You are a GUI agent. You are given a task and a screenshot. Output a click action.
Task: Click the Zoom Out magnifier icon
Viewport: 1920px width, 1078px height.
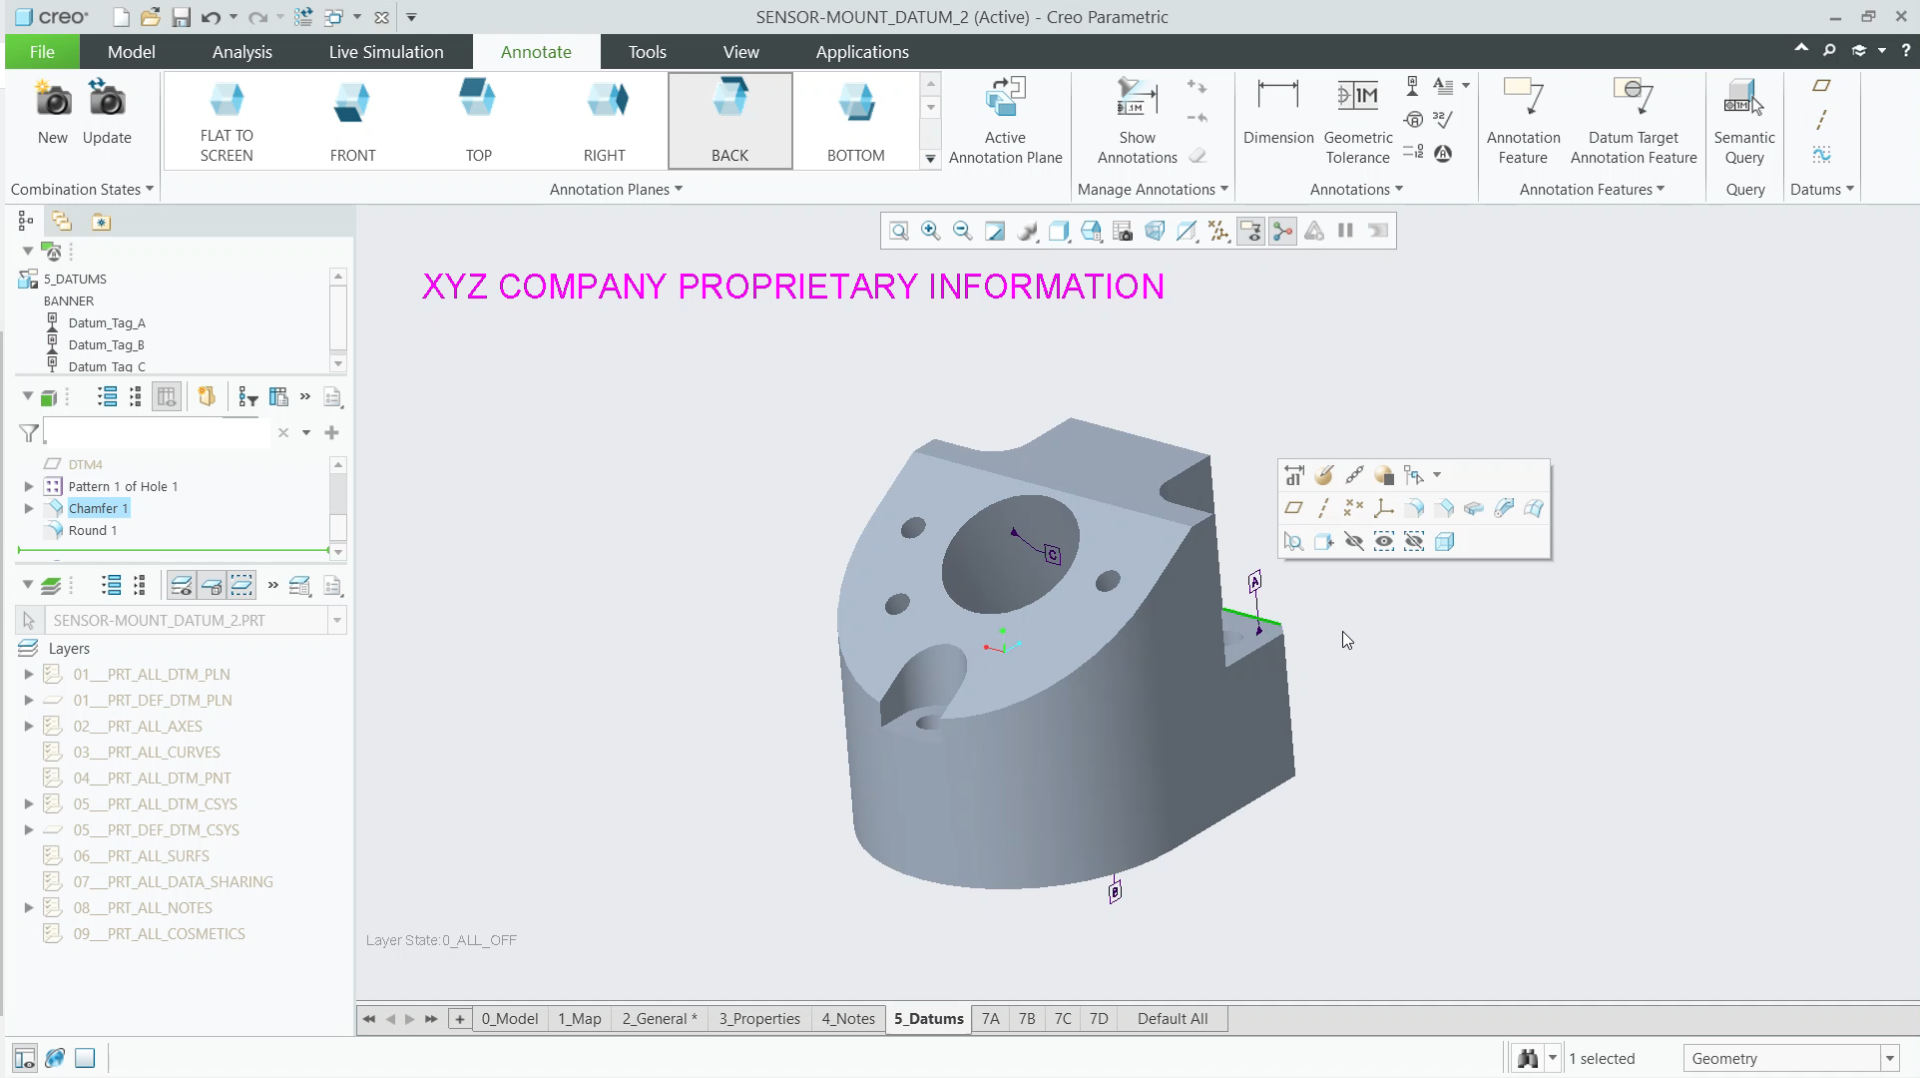(963, 231)
